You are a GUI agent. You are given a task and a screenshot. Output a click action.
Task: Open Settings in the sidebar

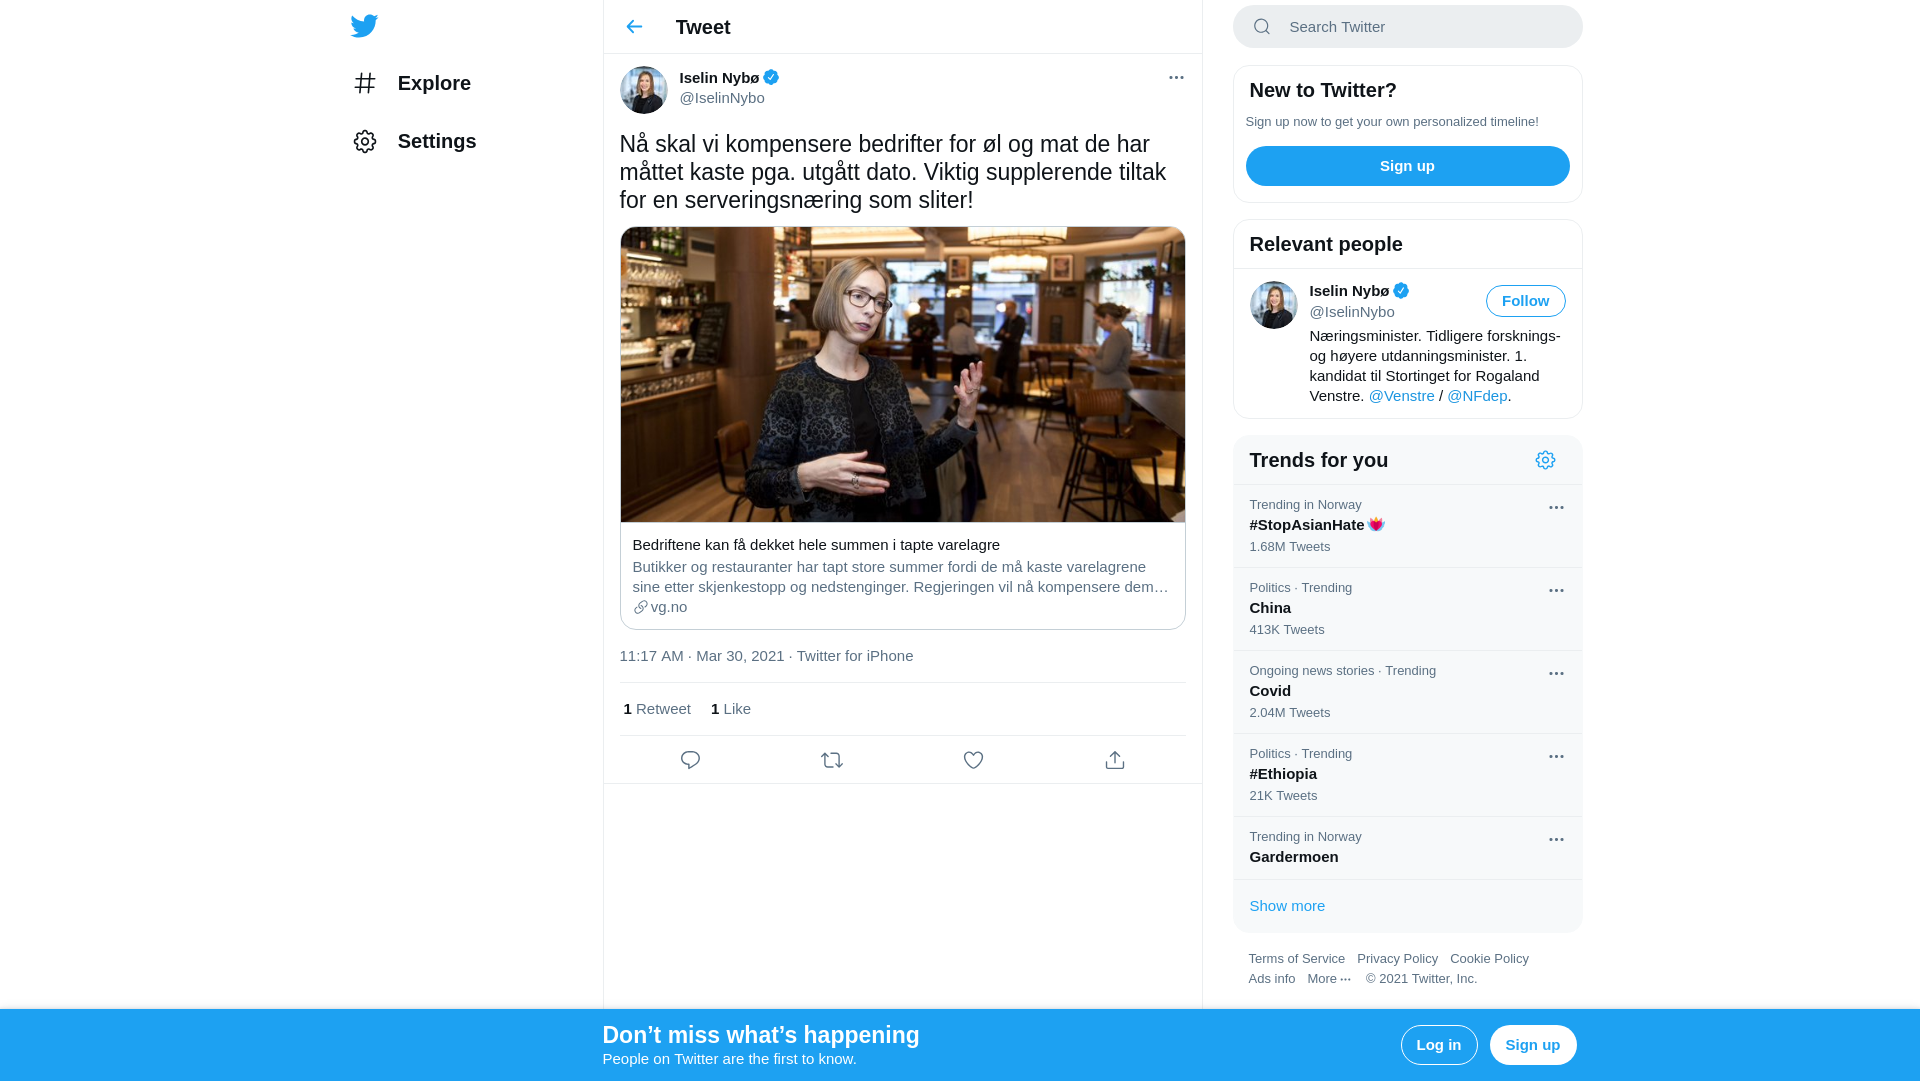tap(415, 141)
